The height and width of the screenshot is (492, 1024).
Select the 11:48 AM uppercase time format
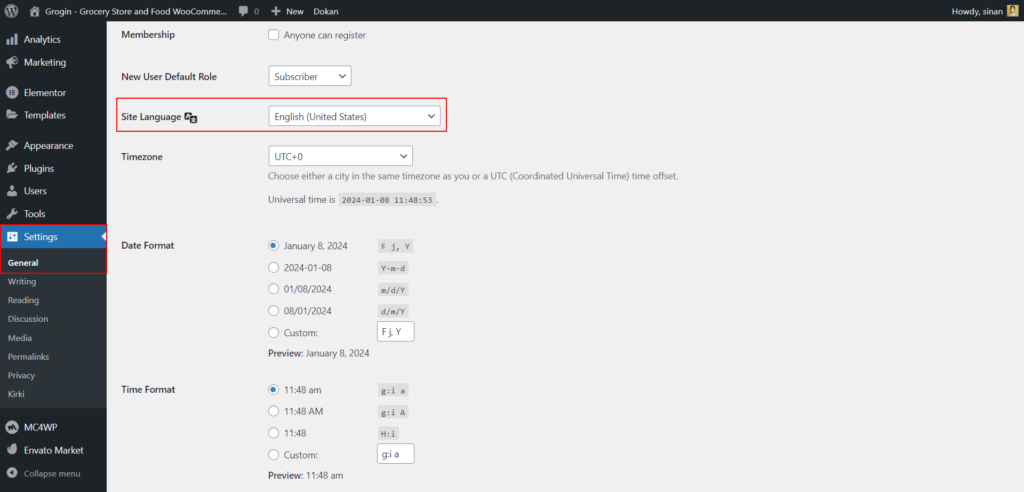click(x=274, y=411)
